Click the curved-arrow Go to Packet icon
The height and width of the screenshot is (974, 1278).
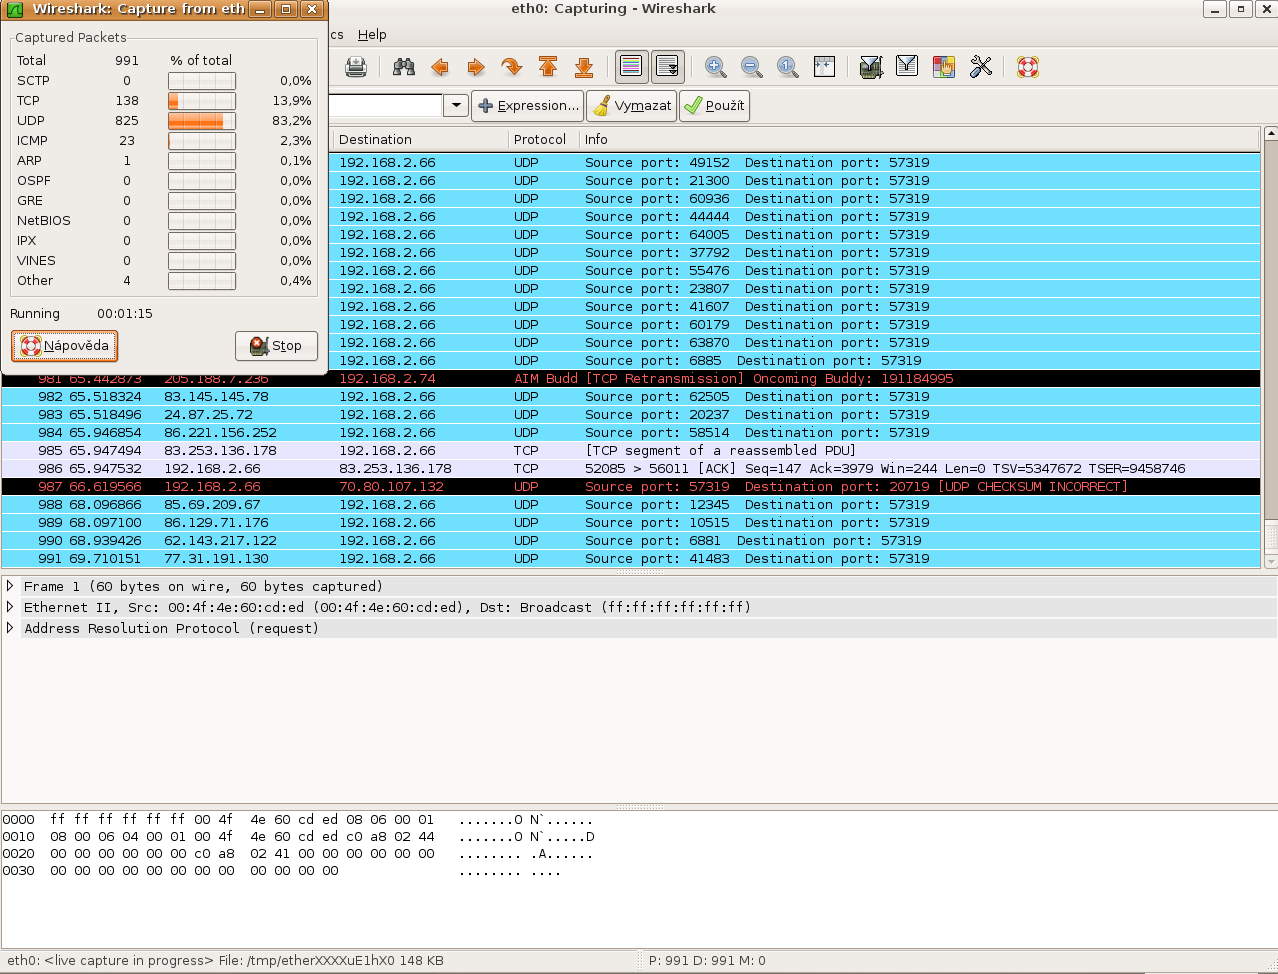(512, 67)
